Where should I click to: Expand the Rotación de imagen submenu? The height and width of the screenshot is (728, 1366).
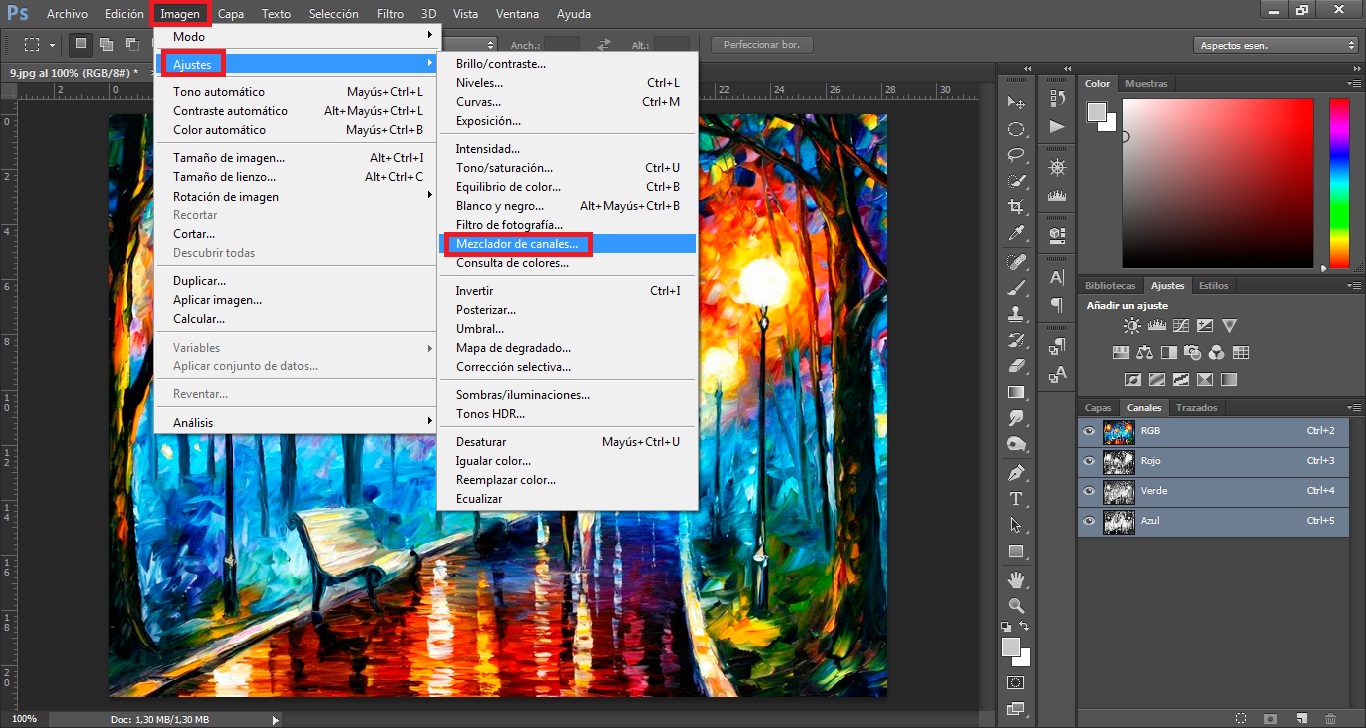pyautogui.click(x=297, y=196)
